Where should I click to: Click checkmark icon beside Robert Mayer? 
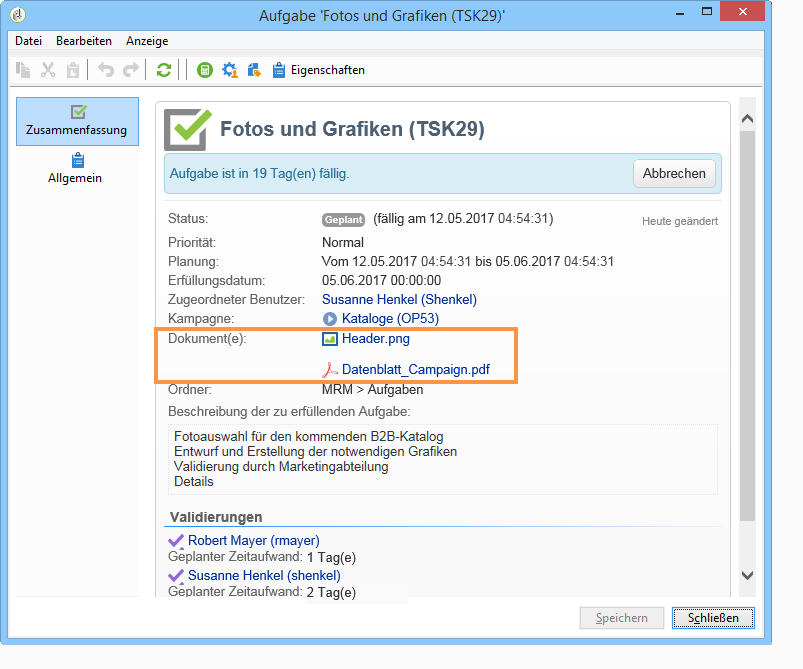pos(176,541)
